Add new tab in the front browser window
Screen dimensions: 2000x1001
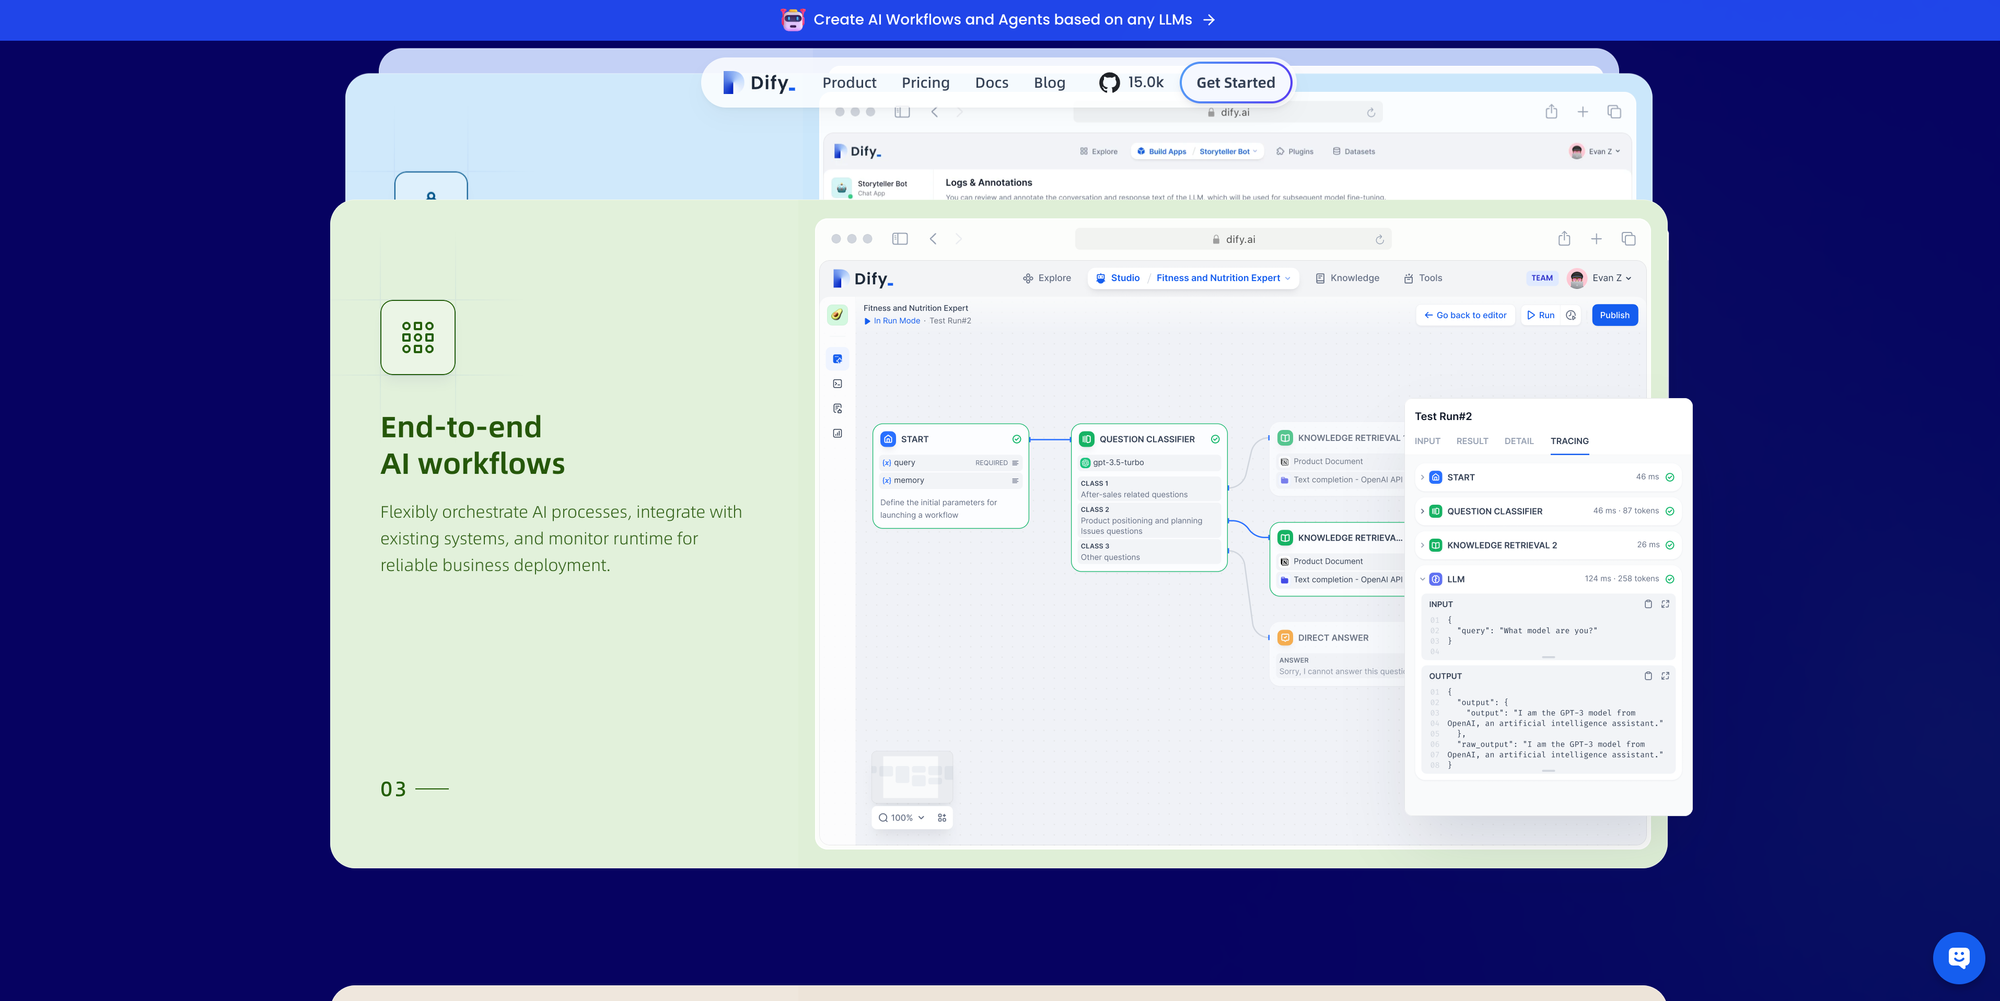tap(1596, 239)
